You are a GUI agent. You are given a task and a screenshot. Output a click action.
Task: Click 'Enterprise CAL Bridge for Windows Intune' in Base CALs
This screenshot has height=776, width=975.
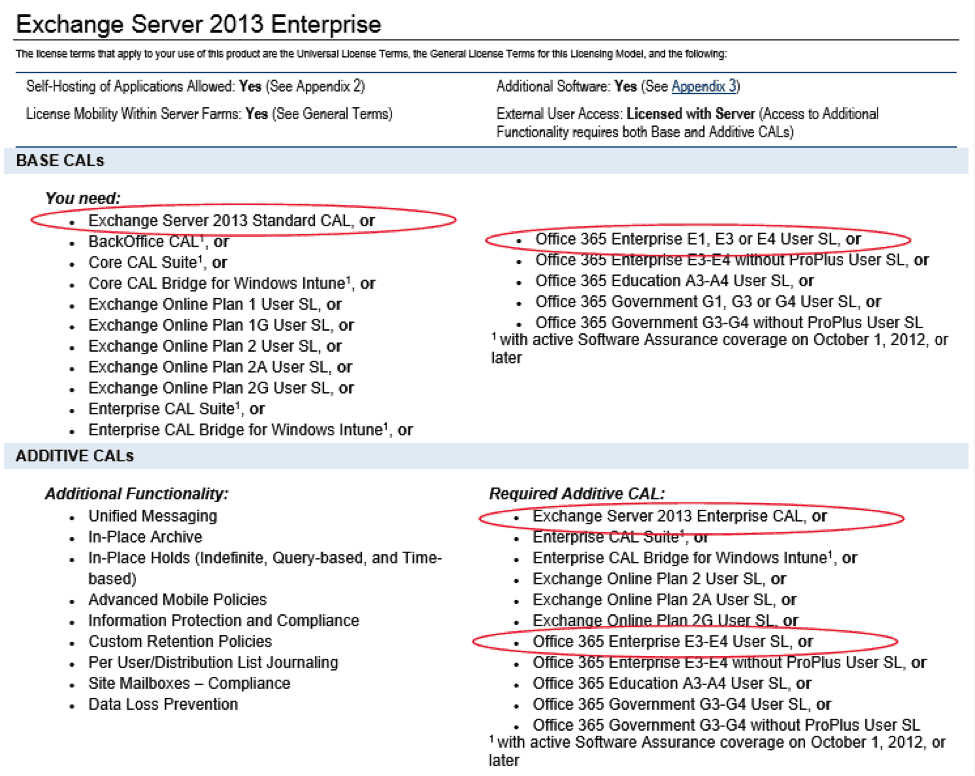click(250, 430)
